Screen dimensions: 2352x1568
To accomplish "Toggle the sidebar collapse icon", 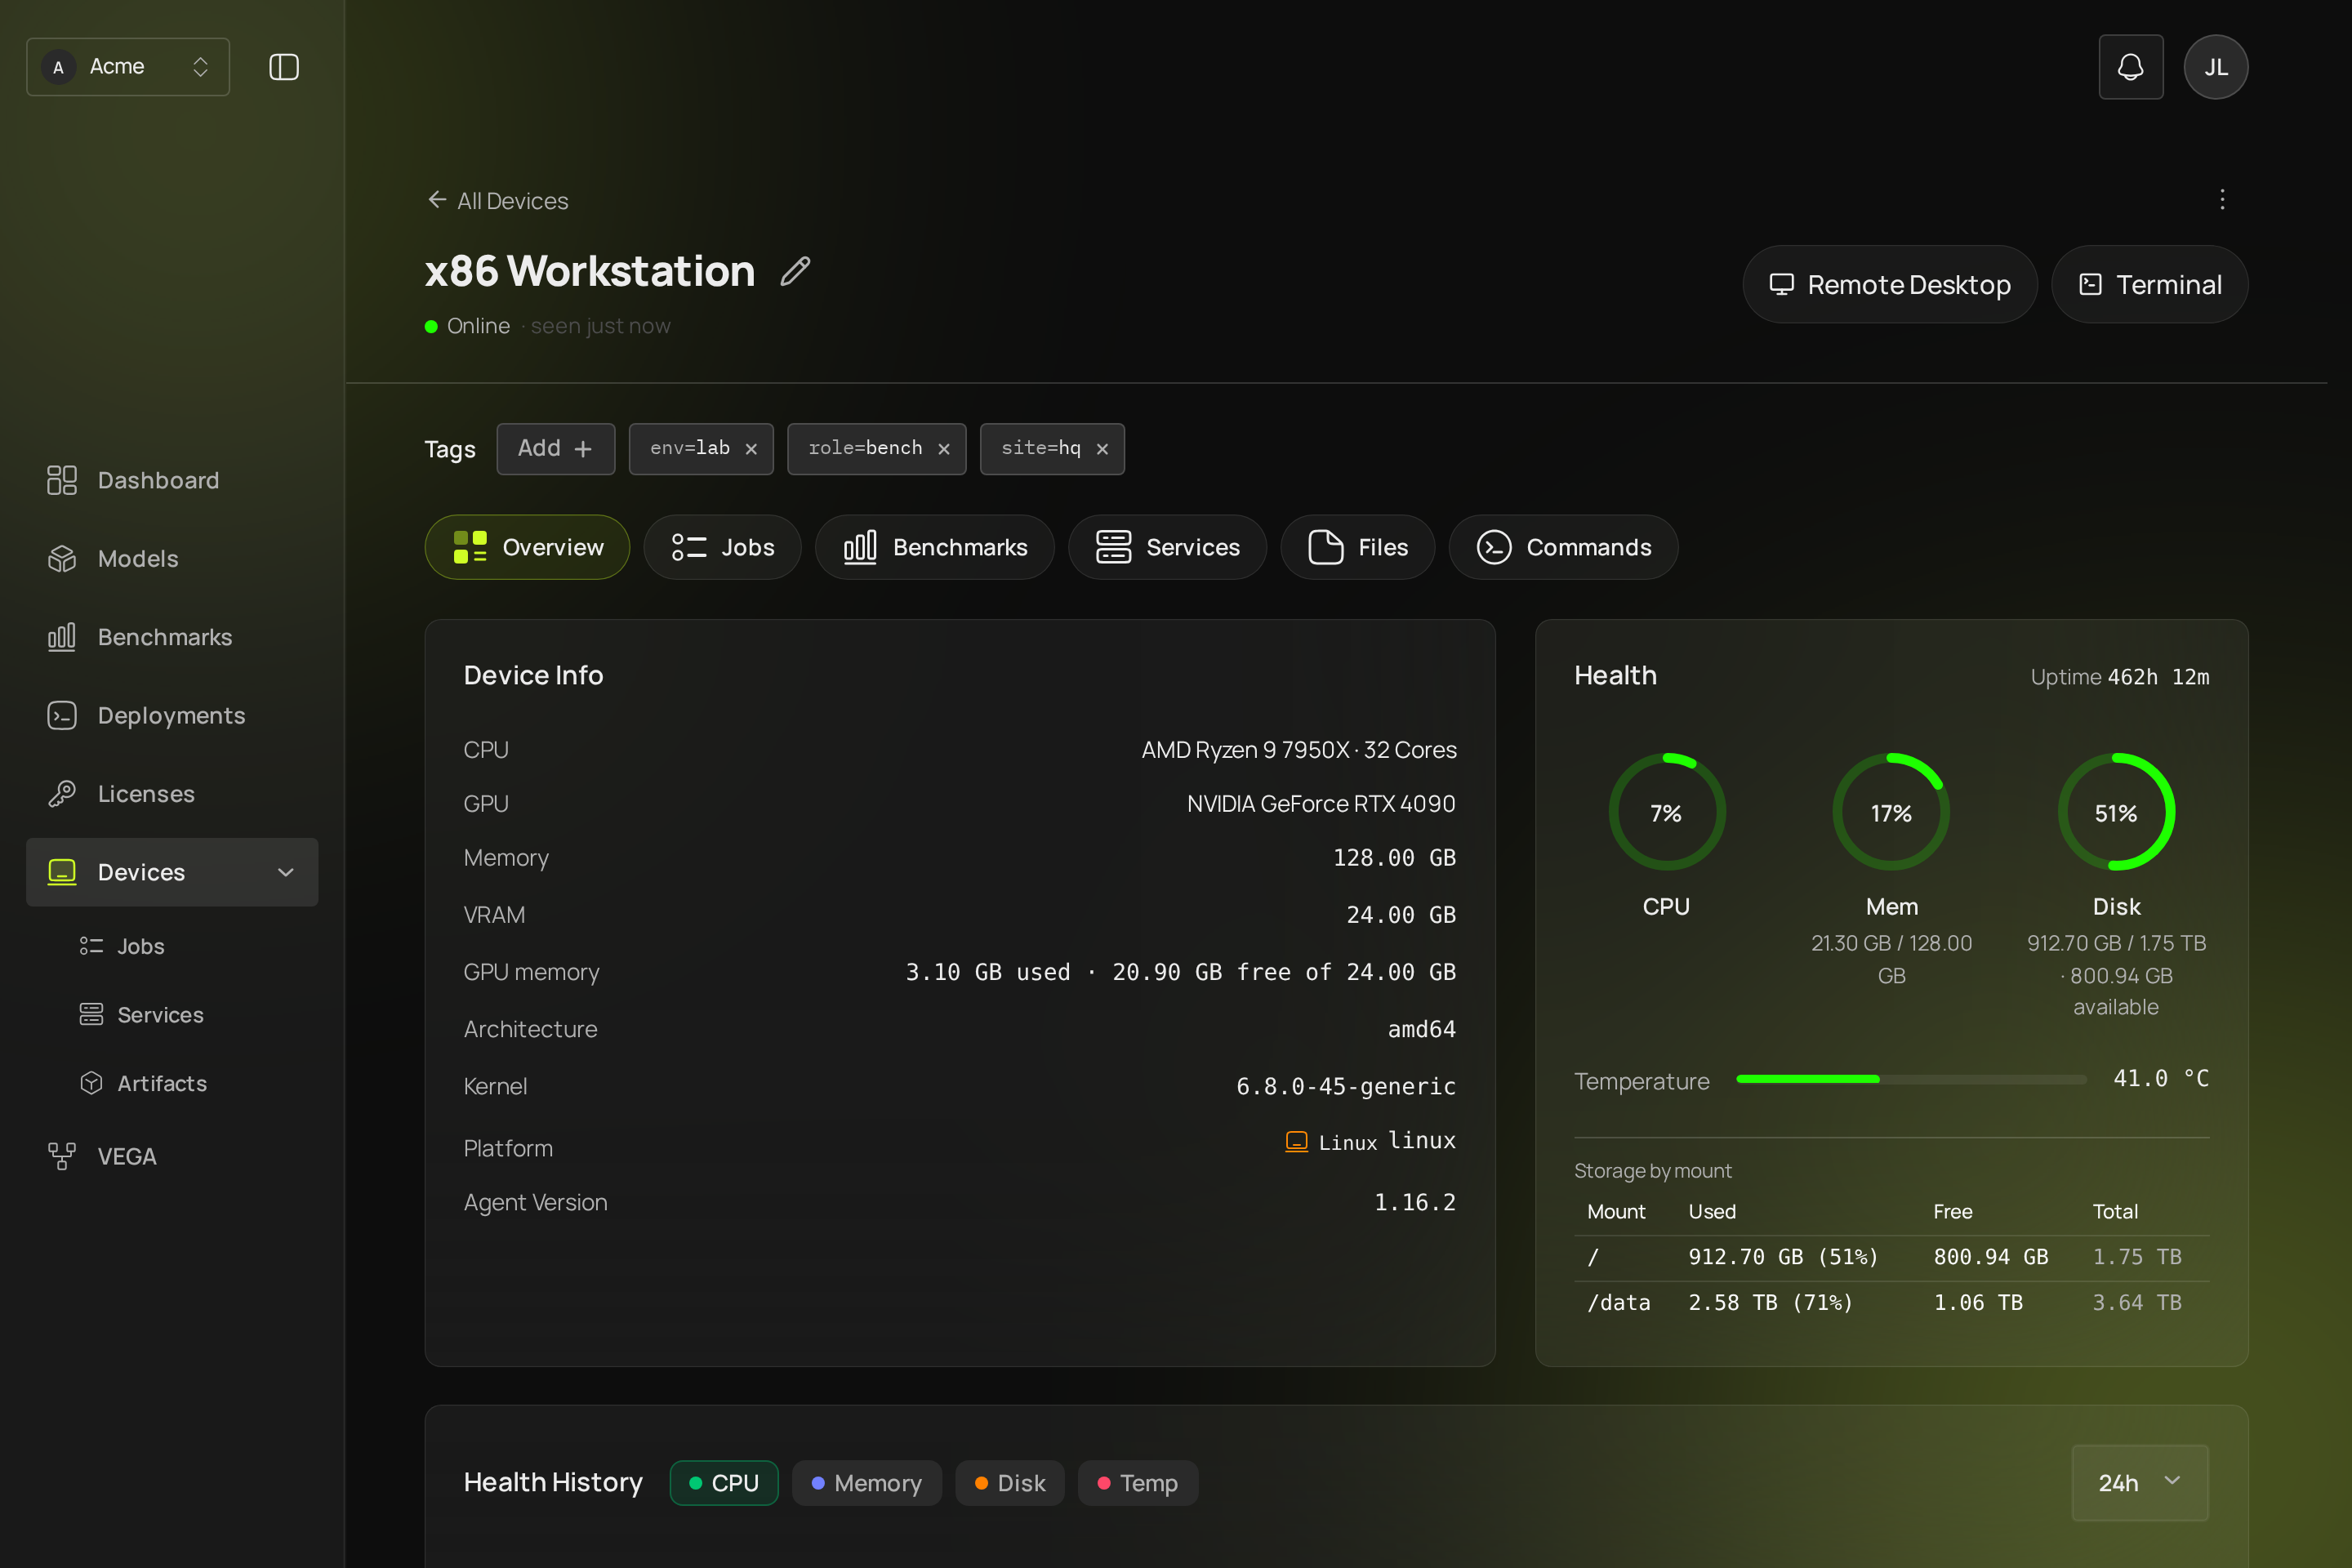I will pyautogui.click(x=284, y=67).
